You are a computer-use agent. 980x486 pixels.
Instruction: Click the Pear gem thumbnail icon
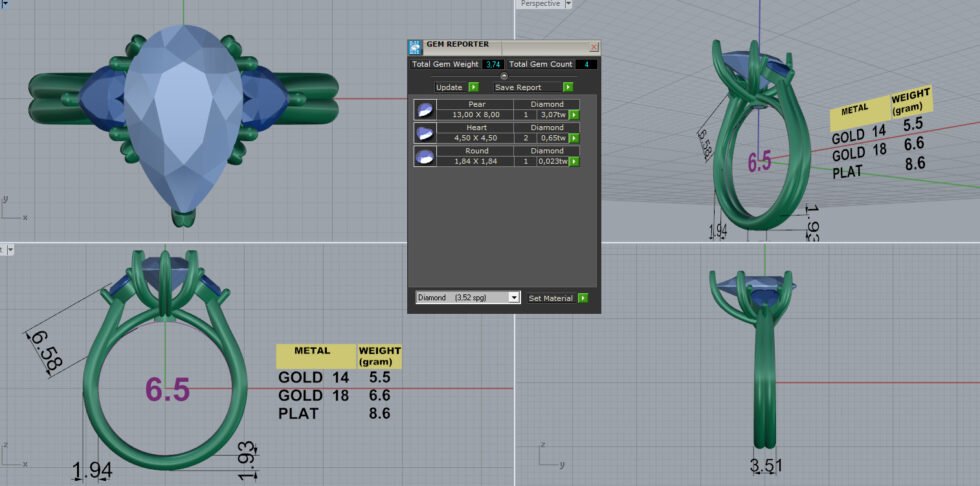tap(425, 109)
